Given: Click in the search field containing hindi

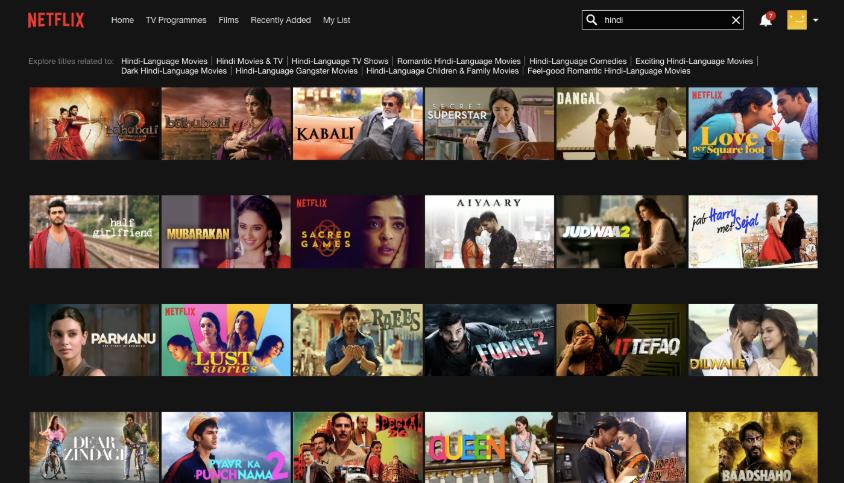Looking at the screenshot, I should click(x=665, y=20).
